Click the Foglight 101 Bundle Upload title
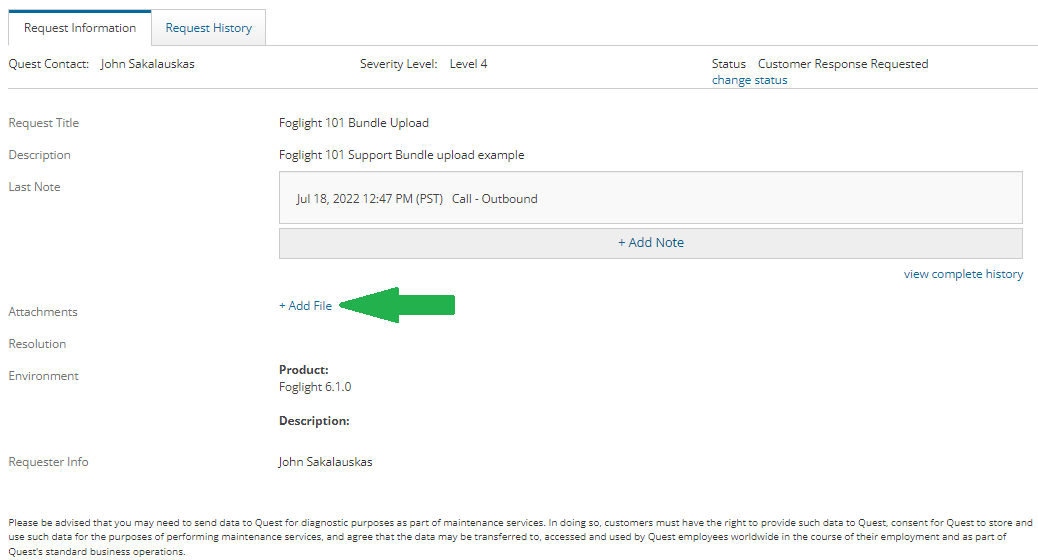Screen dimensions: 1038x560 pos(353,123)
